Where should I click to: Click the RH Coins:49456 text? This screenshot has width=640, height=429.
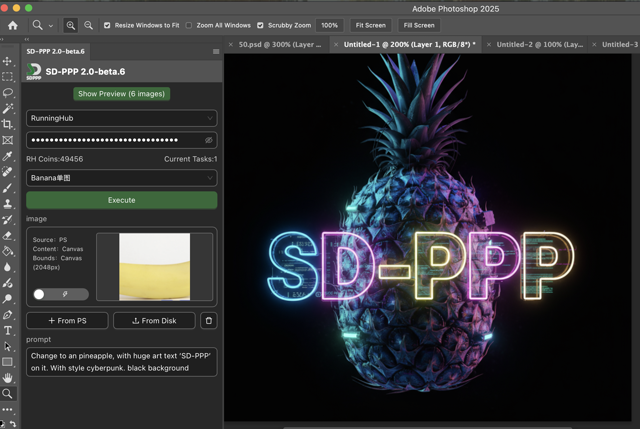pos(55,159)
